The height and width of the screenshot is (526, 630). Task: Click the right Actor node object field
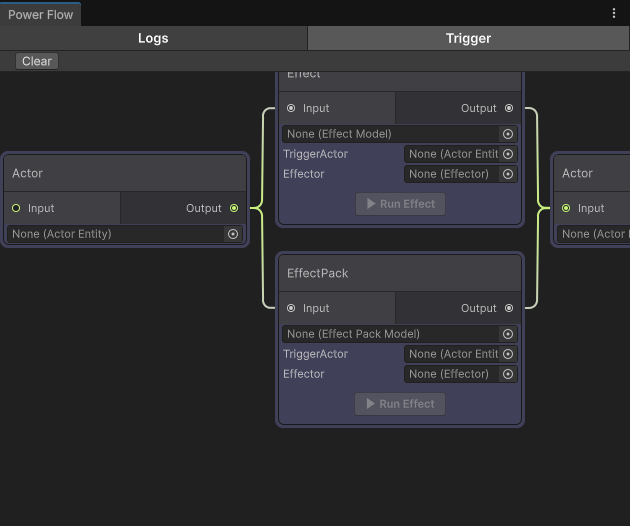[x=593, y=234]
